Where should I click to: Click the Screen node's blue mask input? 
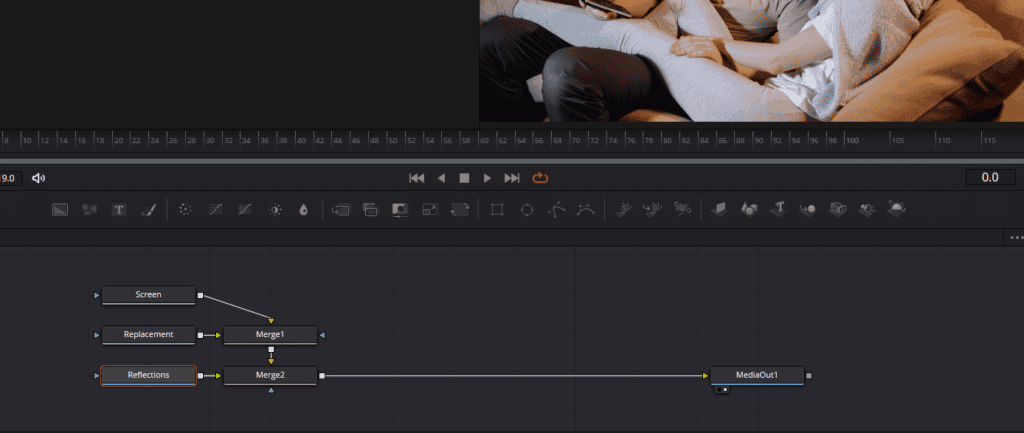tap(97, 295)
